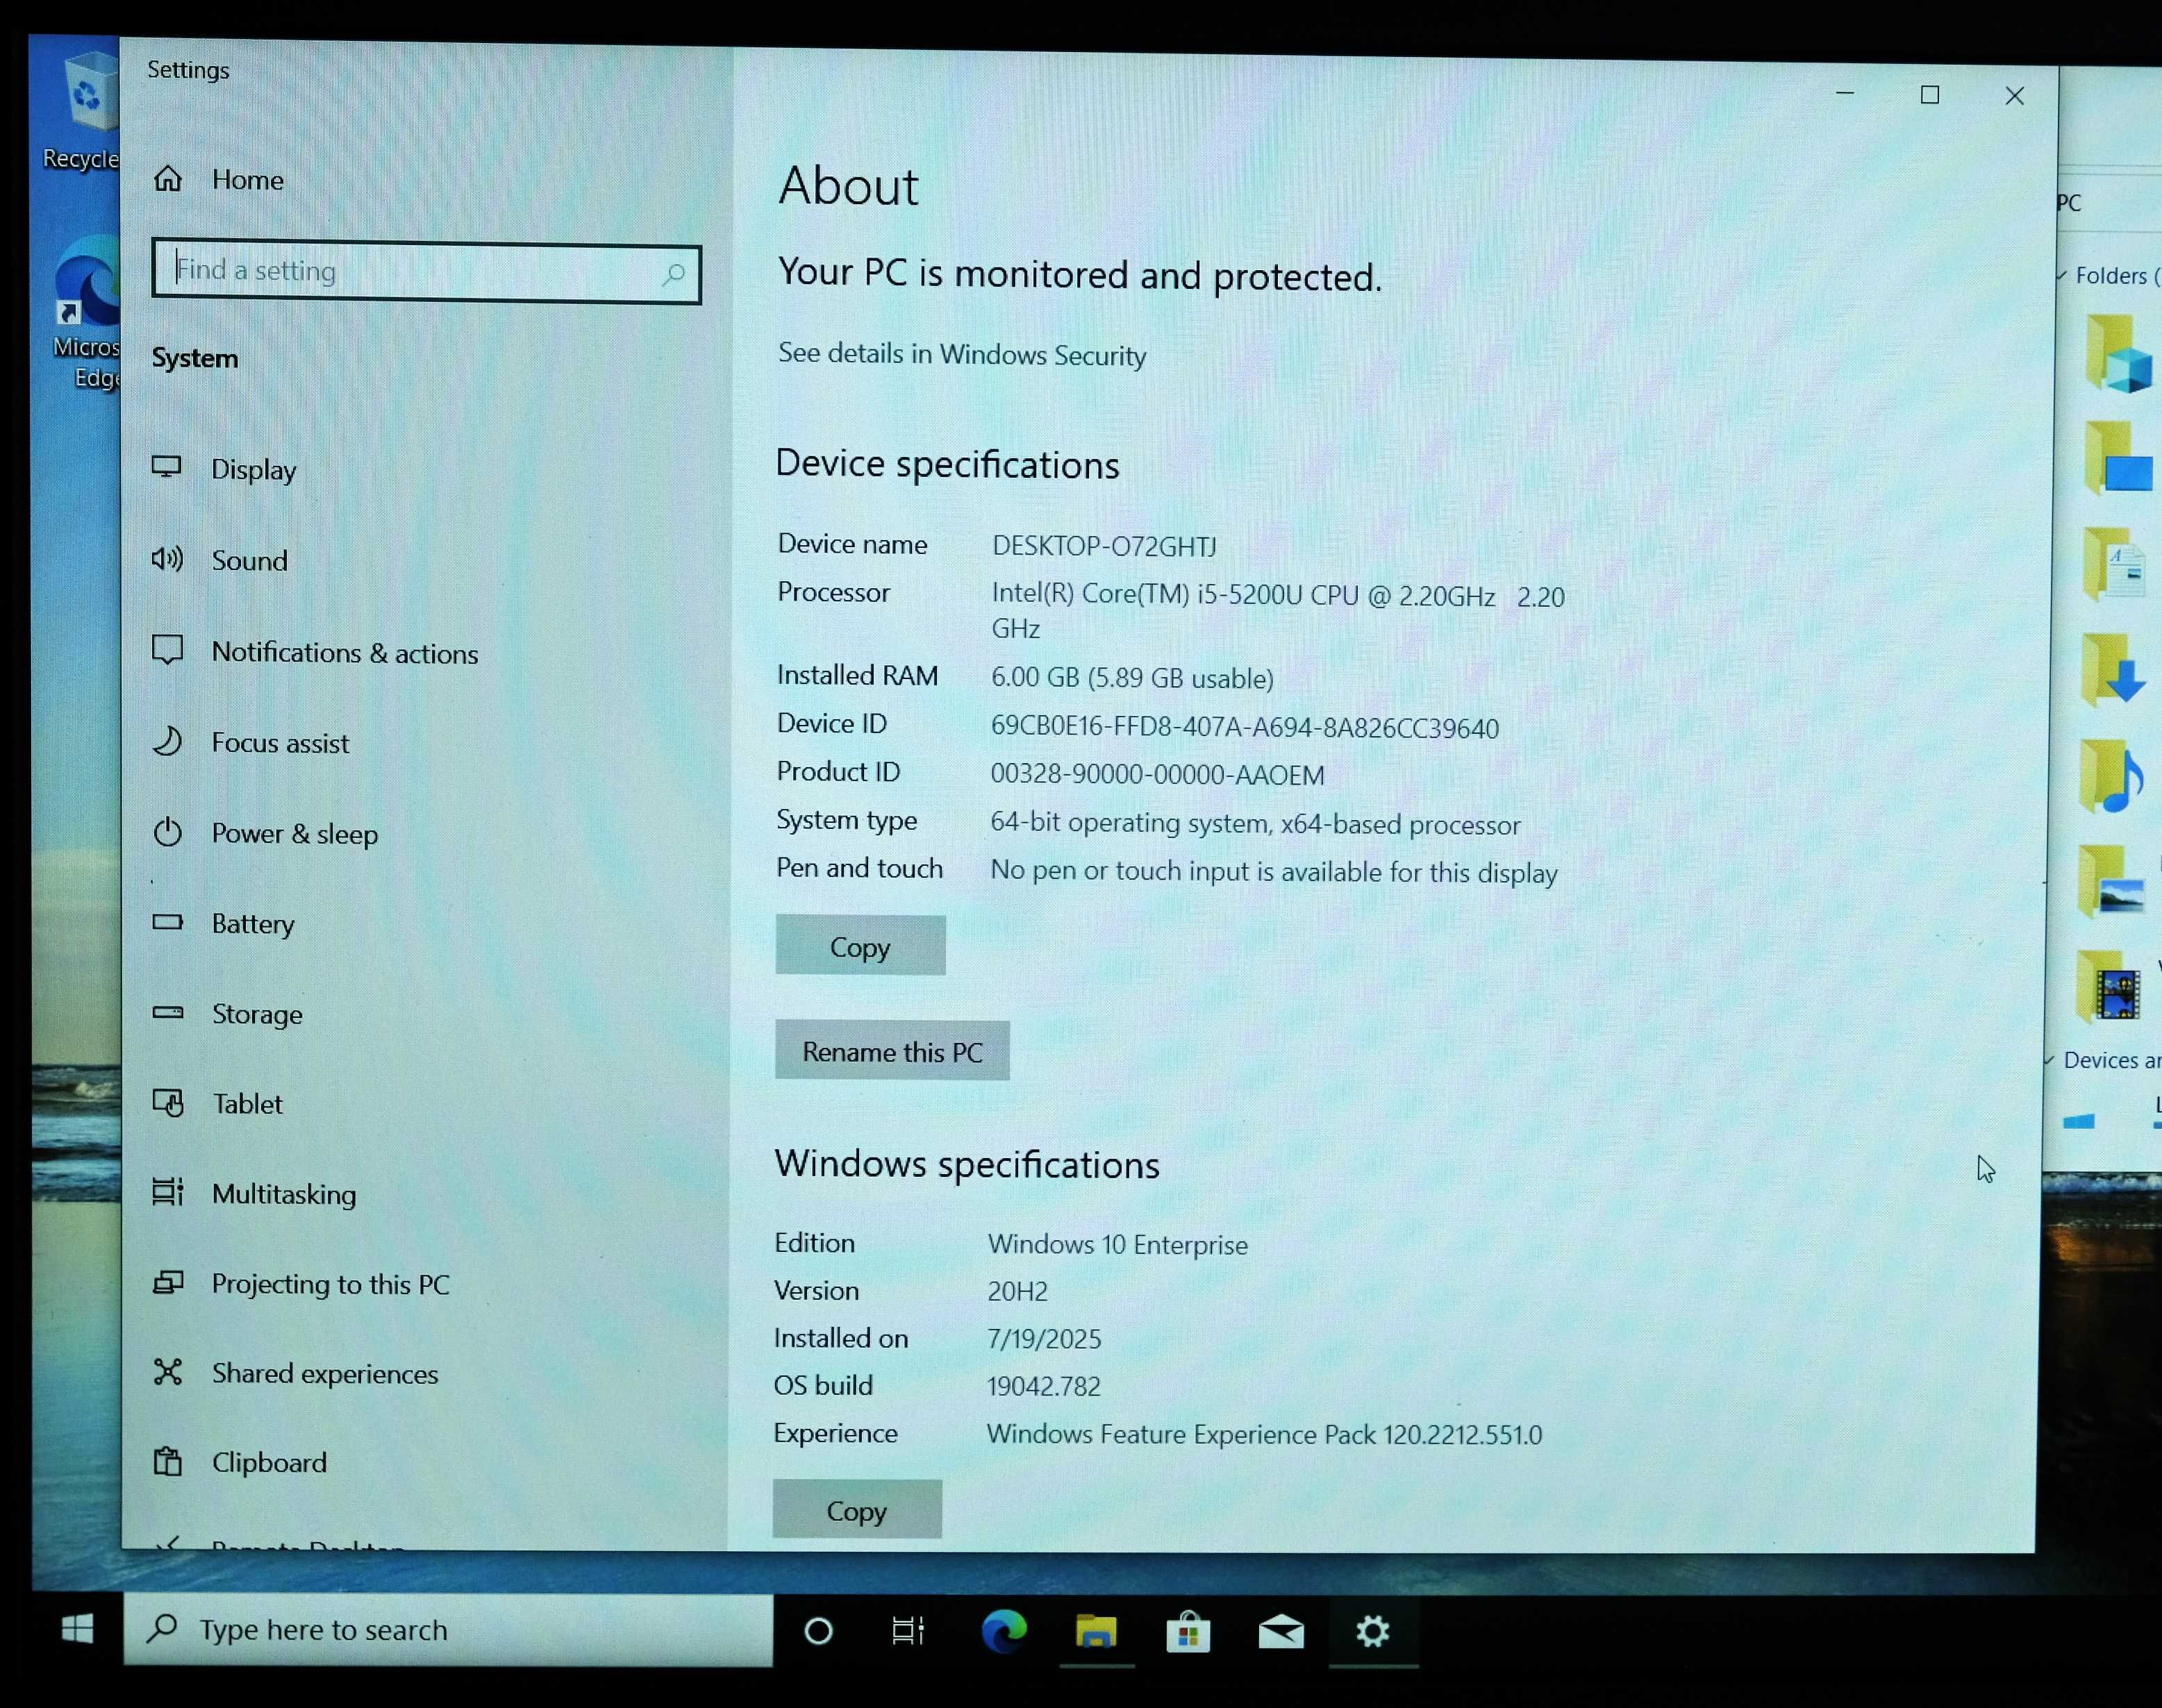Image resolution: width=2162 pixels, height=1708 pixels.
Task: Open 3D Objects folder in File Explorer window
Action: point(2118,353)
